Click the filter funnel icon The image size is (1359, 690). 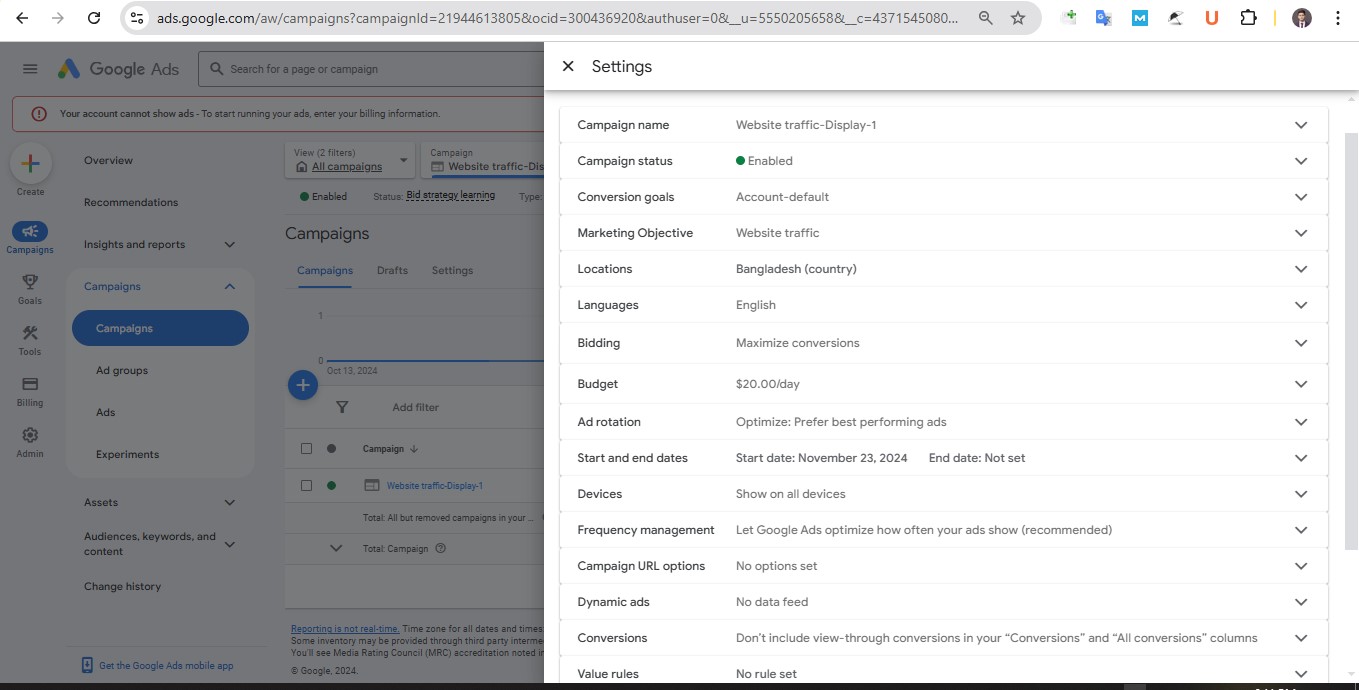[342, 407]
